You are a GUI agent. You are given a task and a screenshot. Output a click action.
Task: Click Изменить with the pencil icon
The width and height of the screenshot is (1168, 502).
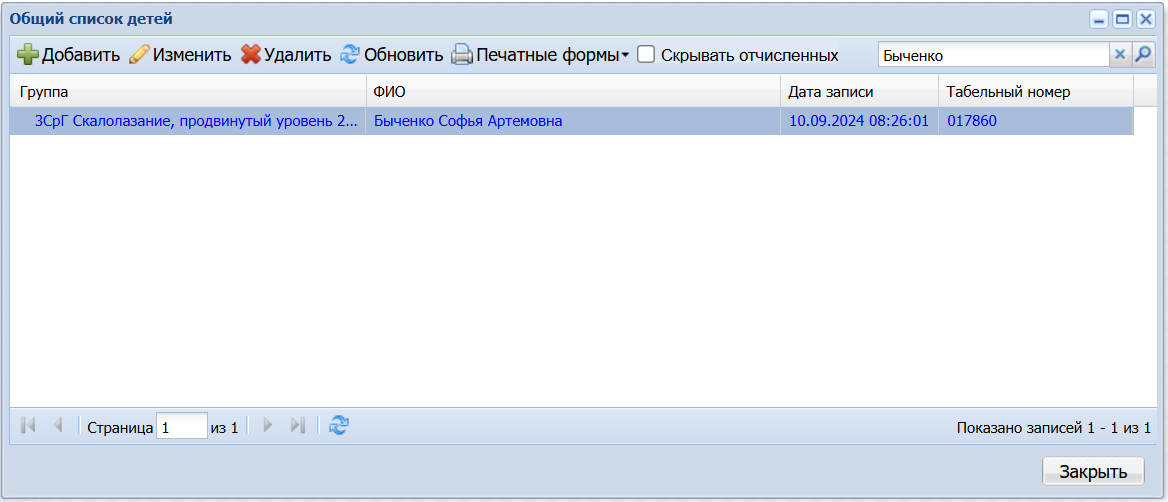[180, 55]
